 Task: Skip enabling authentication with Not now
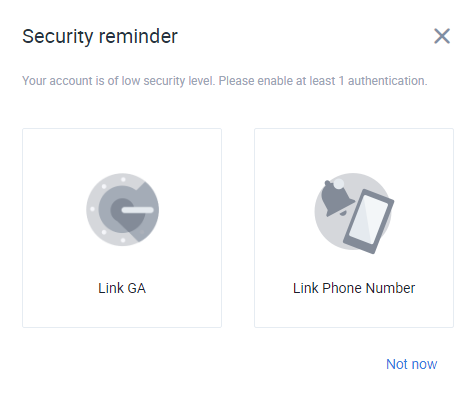[x=411, y=364]
